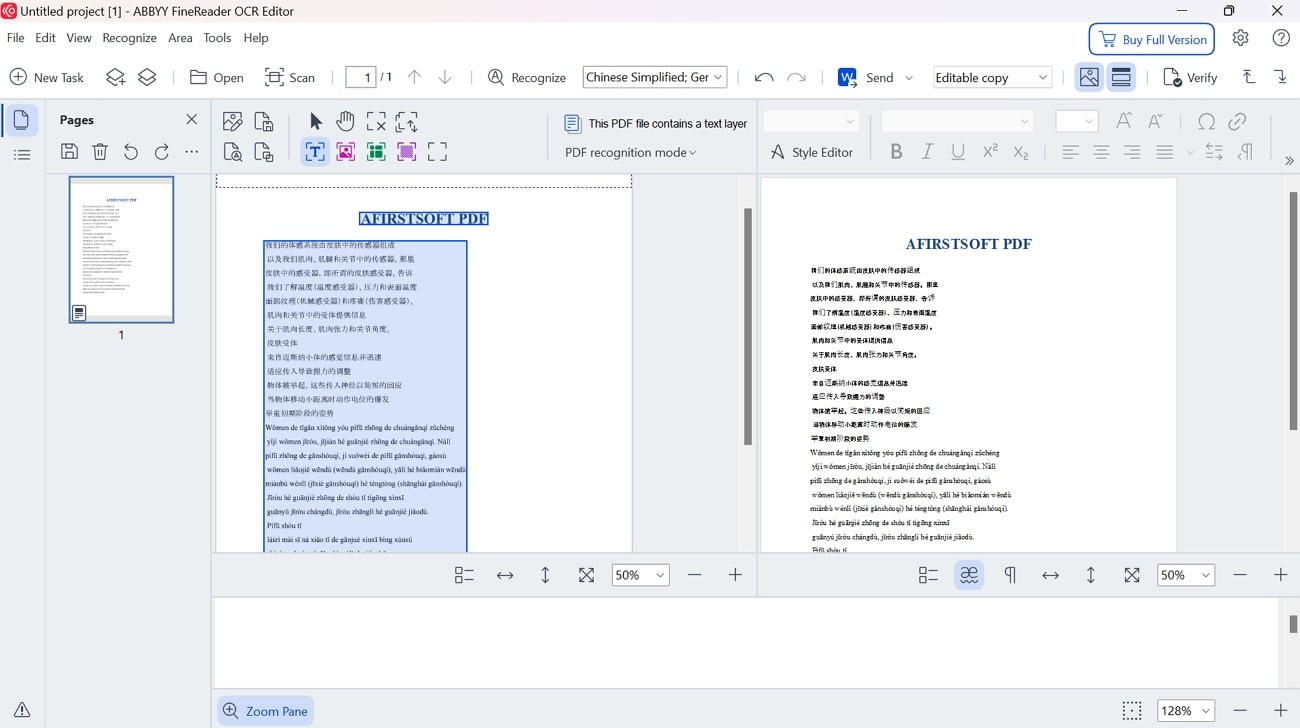Start a New Task
The image size is (1300, 728).
click(x=47, y=77)
